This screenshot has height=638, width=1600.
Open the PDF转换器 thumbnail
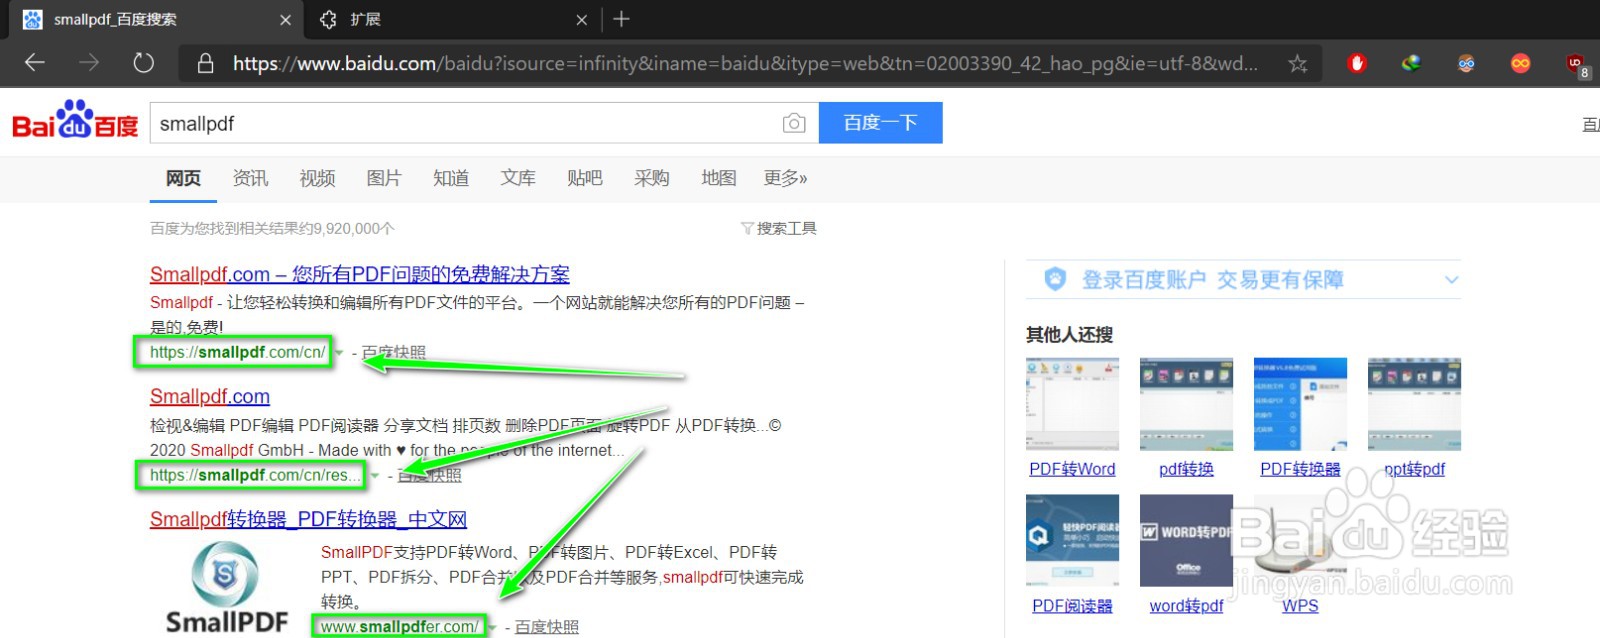click(1300, 404)
